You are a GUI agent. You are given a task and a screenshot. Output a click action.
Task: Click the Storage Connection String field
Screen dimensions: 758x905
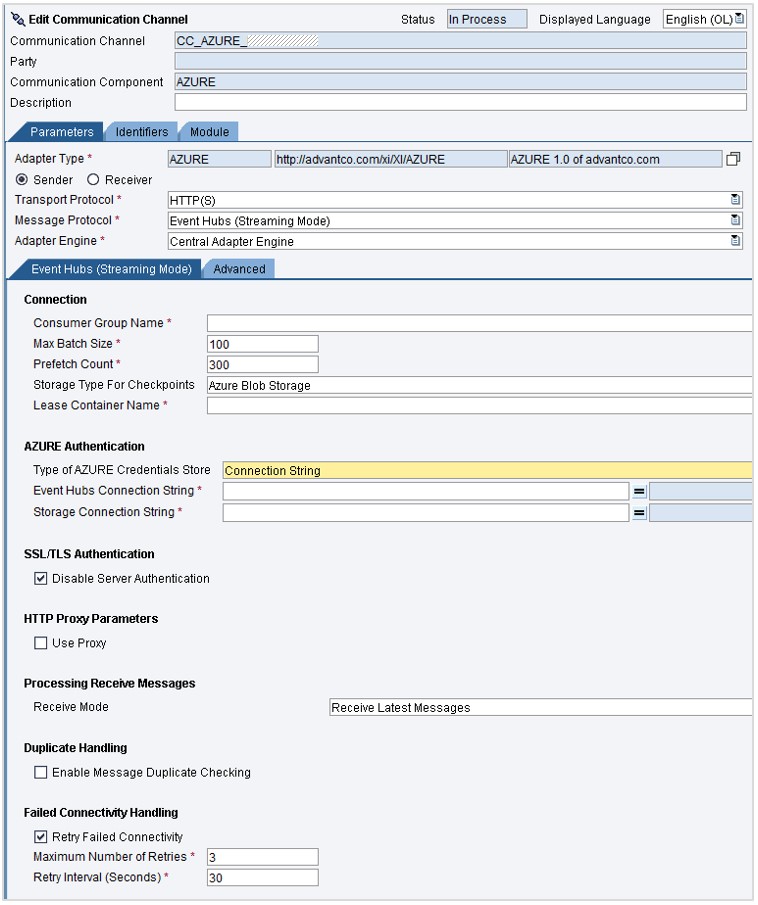click(x=425, y=513)
